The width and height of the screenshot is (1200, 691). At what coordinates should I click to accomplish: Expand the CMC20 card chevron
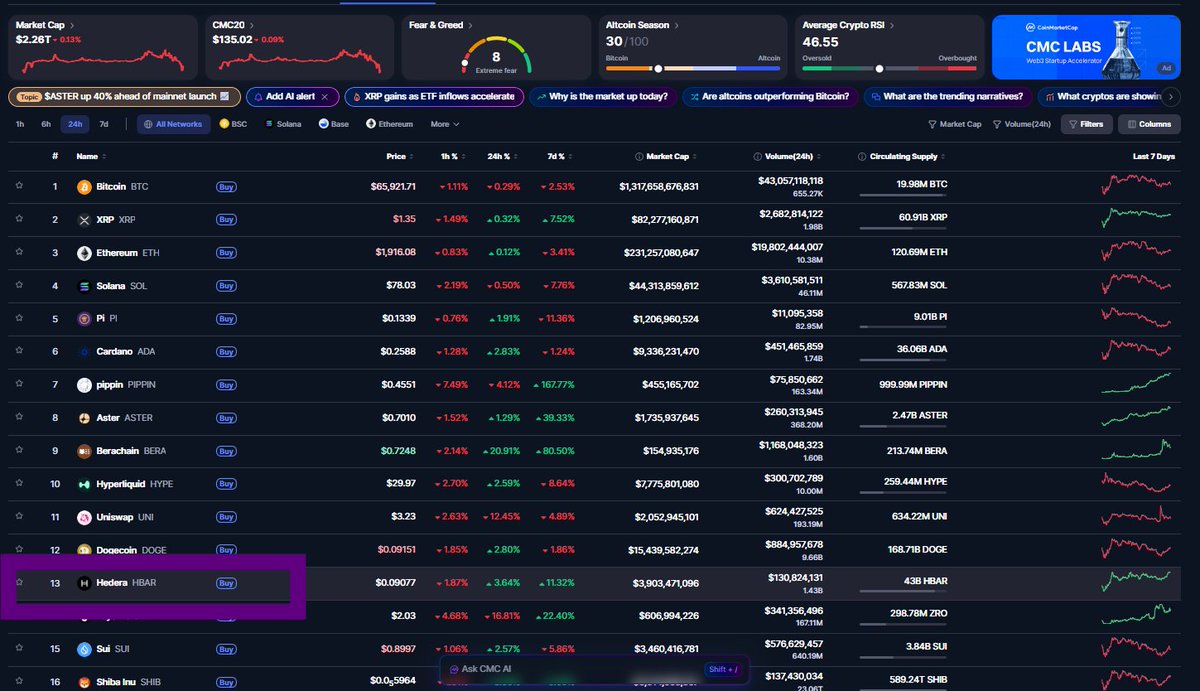coord(251,25)
